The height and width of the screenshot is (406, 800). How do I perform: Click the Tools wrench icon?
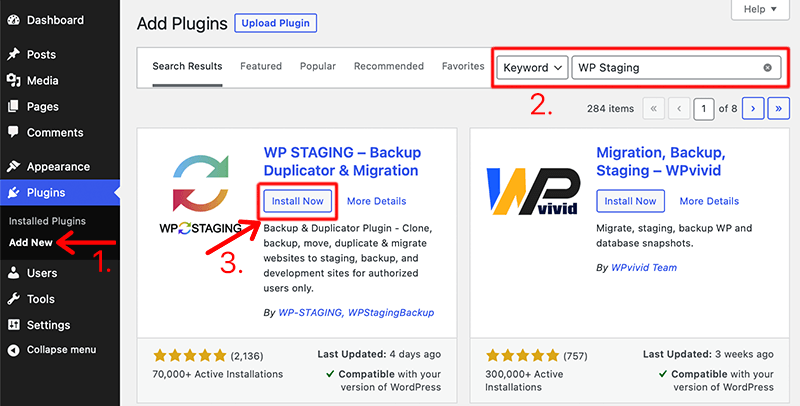(14, 299)
